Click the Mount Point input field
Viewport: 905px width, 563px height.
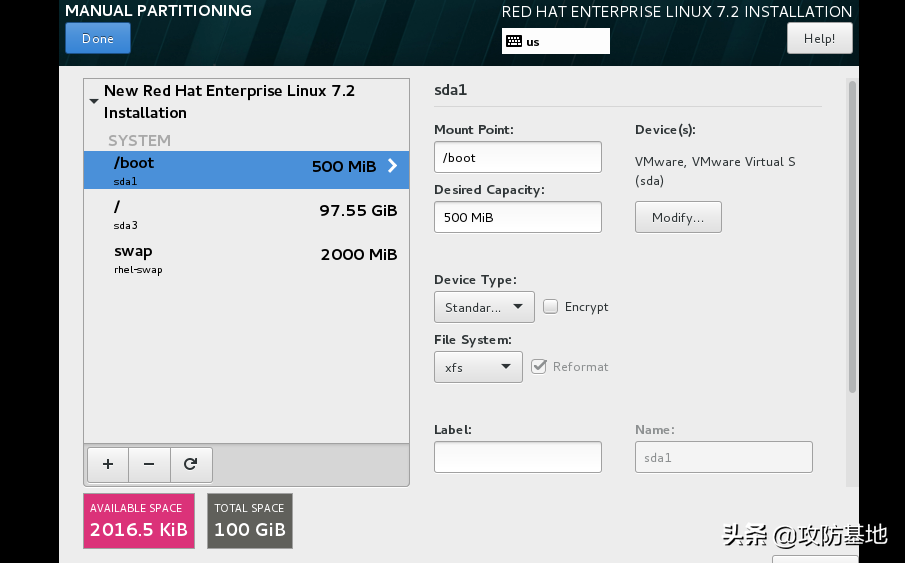518,157
